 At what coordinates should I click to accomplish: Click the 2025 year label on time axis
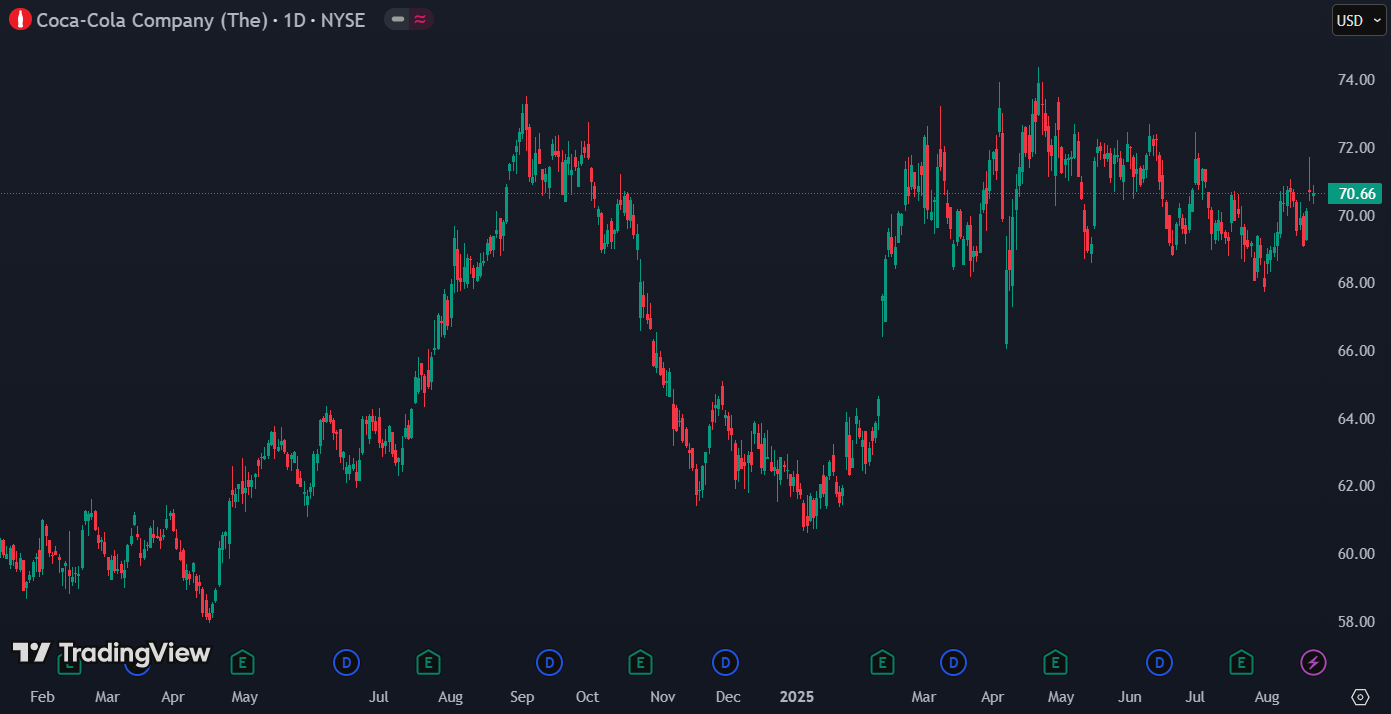(797, 697)
